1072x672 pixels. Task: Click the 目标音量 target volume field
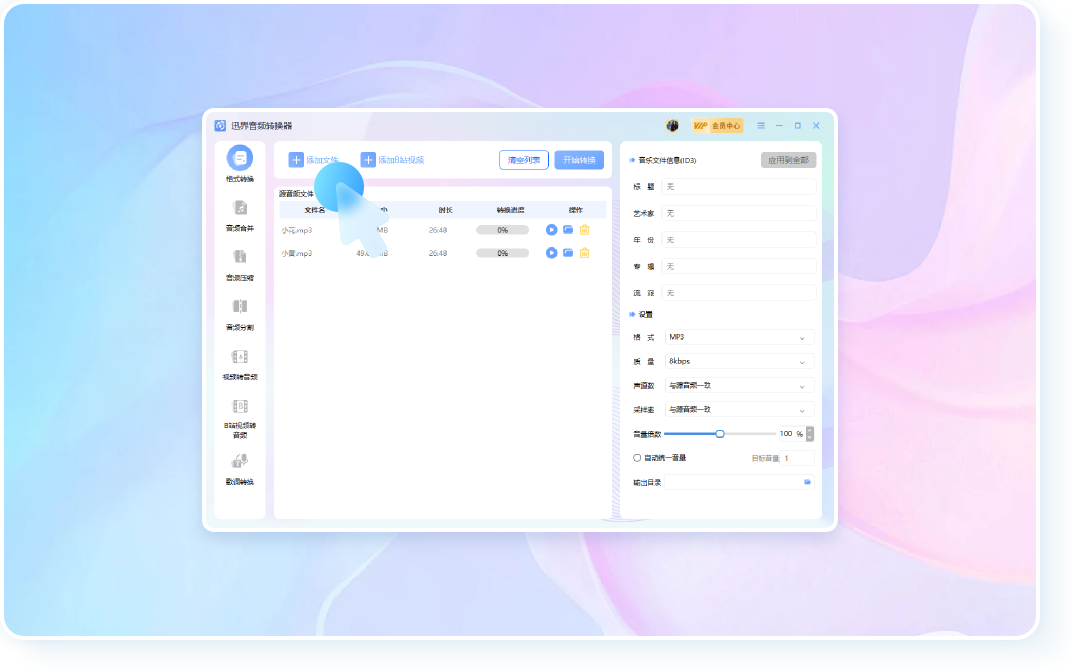pyautogui.click(x=797, y=458)
